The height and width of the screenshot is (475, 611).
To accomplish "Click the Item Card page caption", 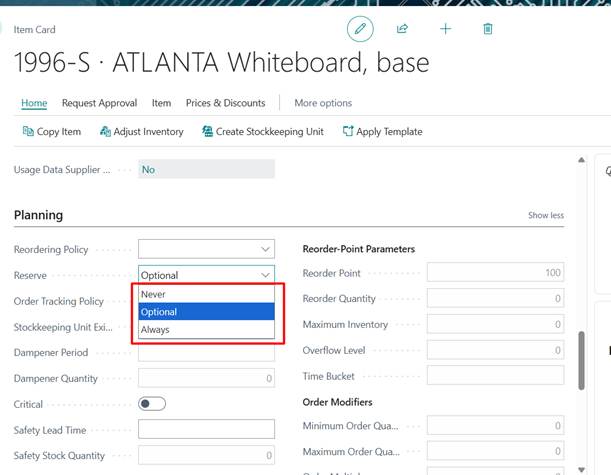I will point(34,30).
